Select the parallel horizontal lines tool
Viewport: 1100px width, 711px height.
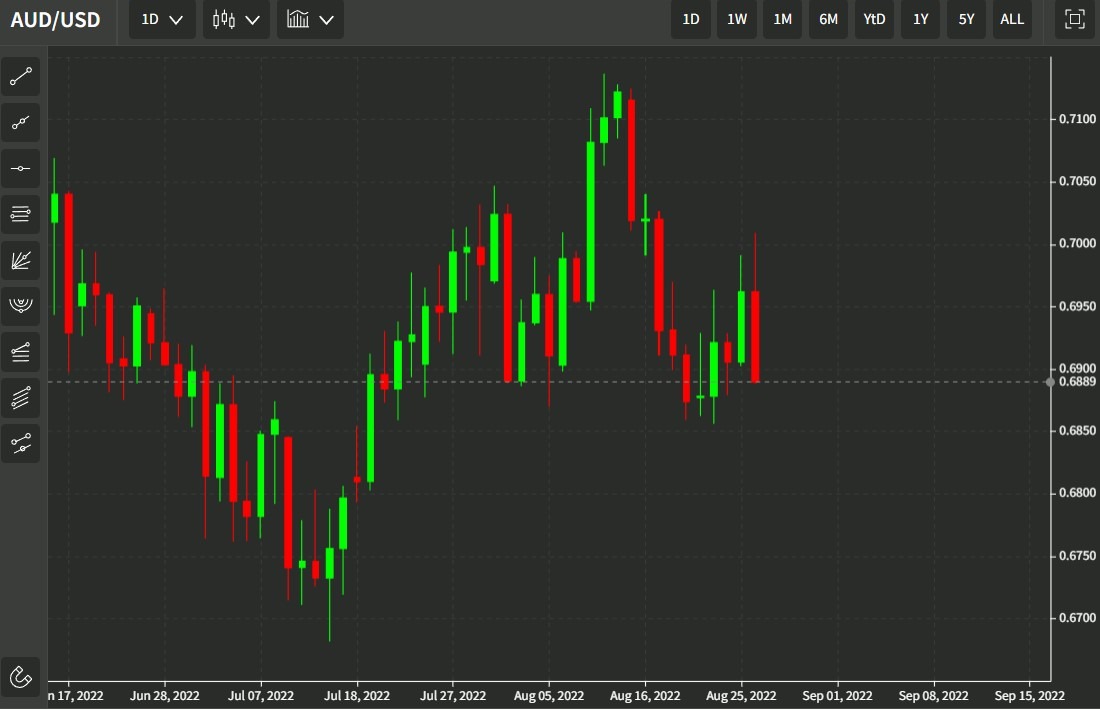(20, 214)
